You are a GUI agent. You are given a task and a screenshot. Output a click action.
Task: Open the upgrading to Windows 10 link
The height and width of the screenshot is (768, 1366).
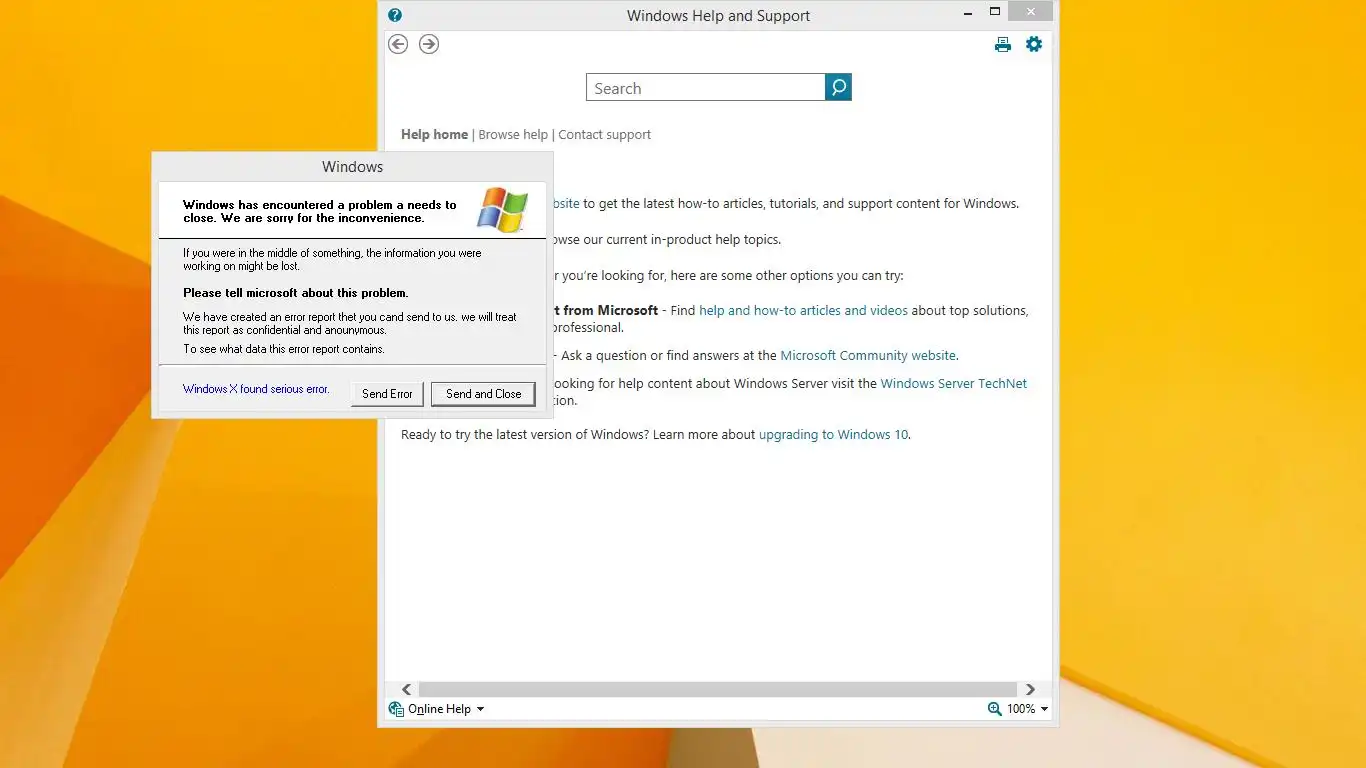tap(833, 434)
